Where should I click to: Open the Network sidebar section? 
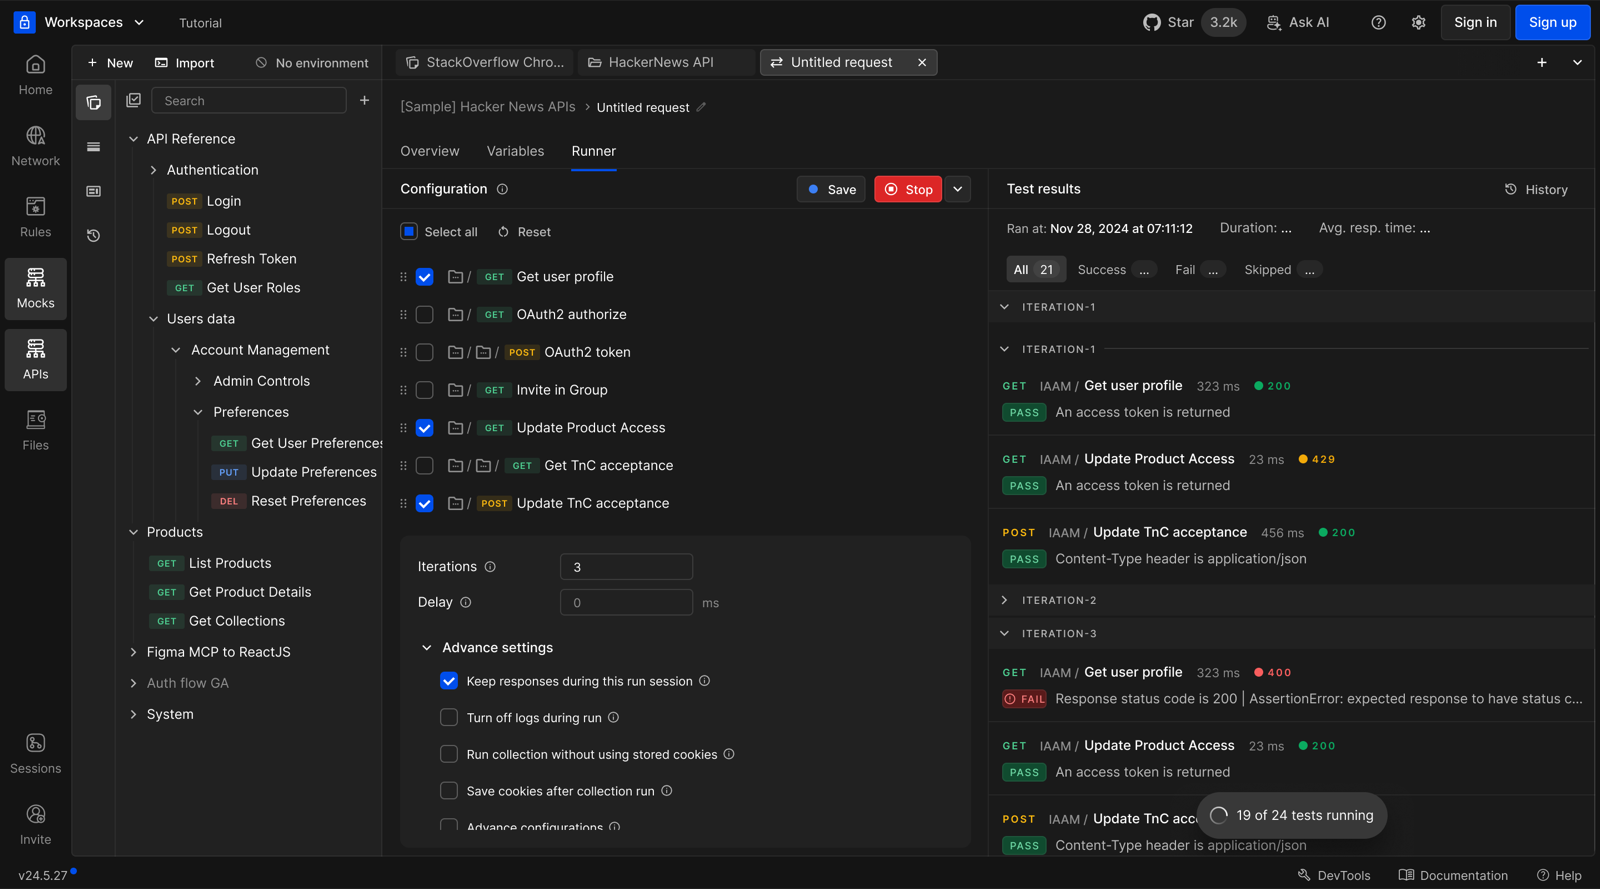click(35, 147)
